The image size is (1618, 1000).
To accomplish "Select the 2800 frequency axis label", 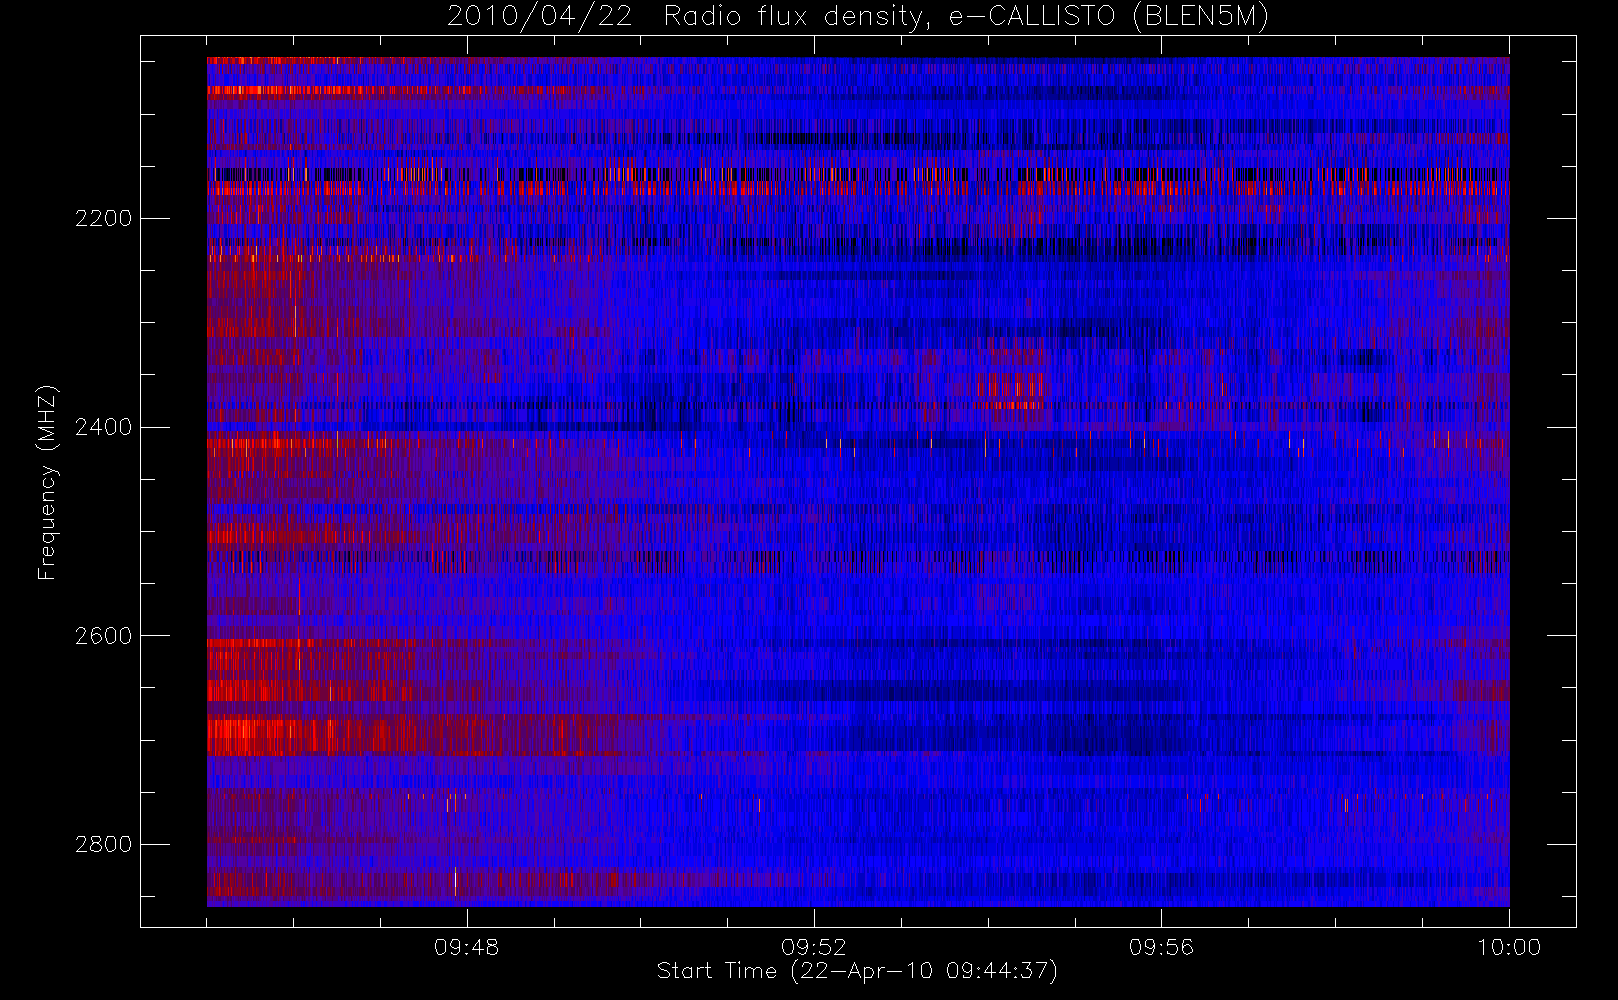I will click(103, 845).
